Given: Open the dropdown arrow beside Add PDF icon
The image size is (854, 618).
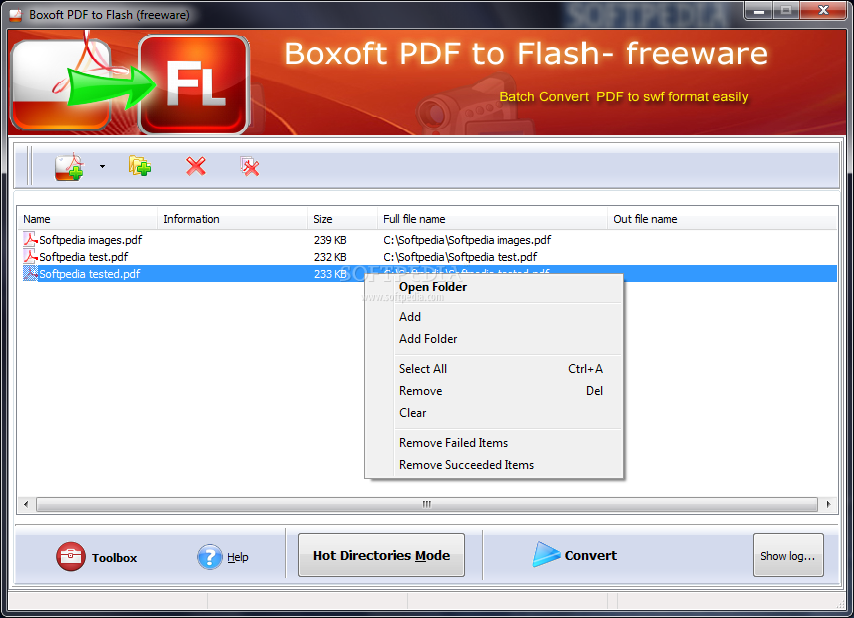Looking at the screenshot, I should [102, 167].
